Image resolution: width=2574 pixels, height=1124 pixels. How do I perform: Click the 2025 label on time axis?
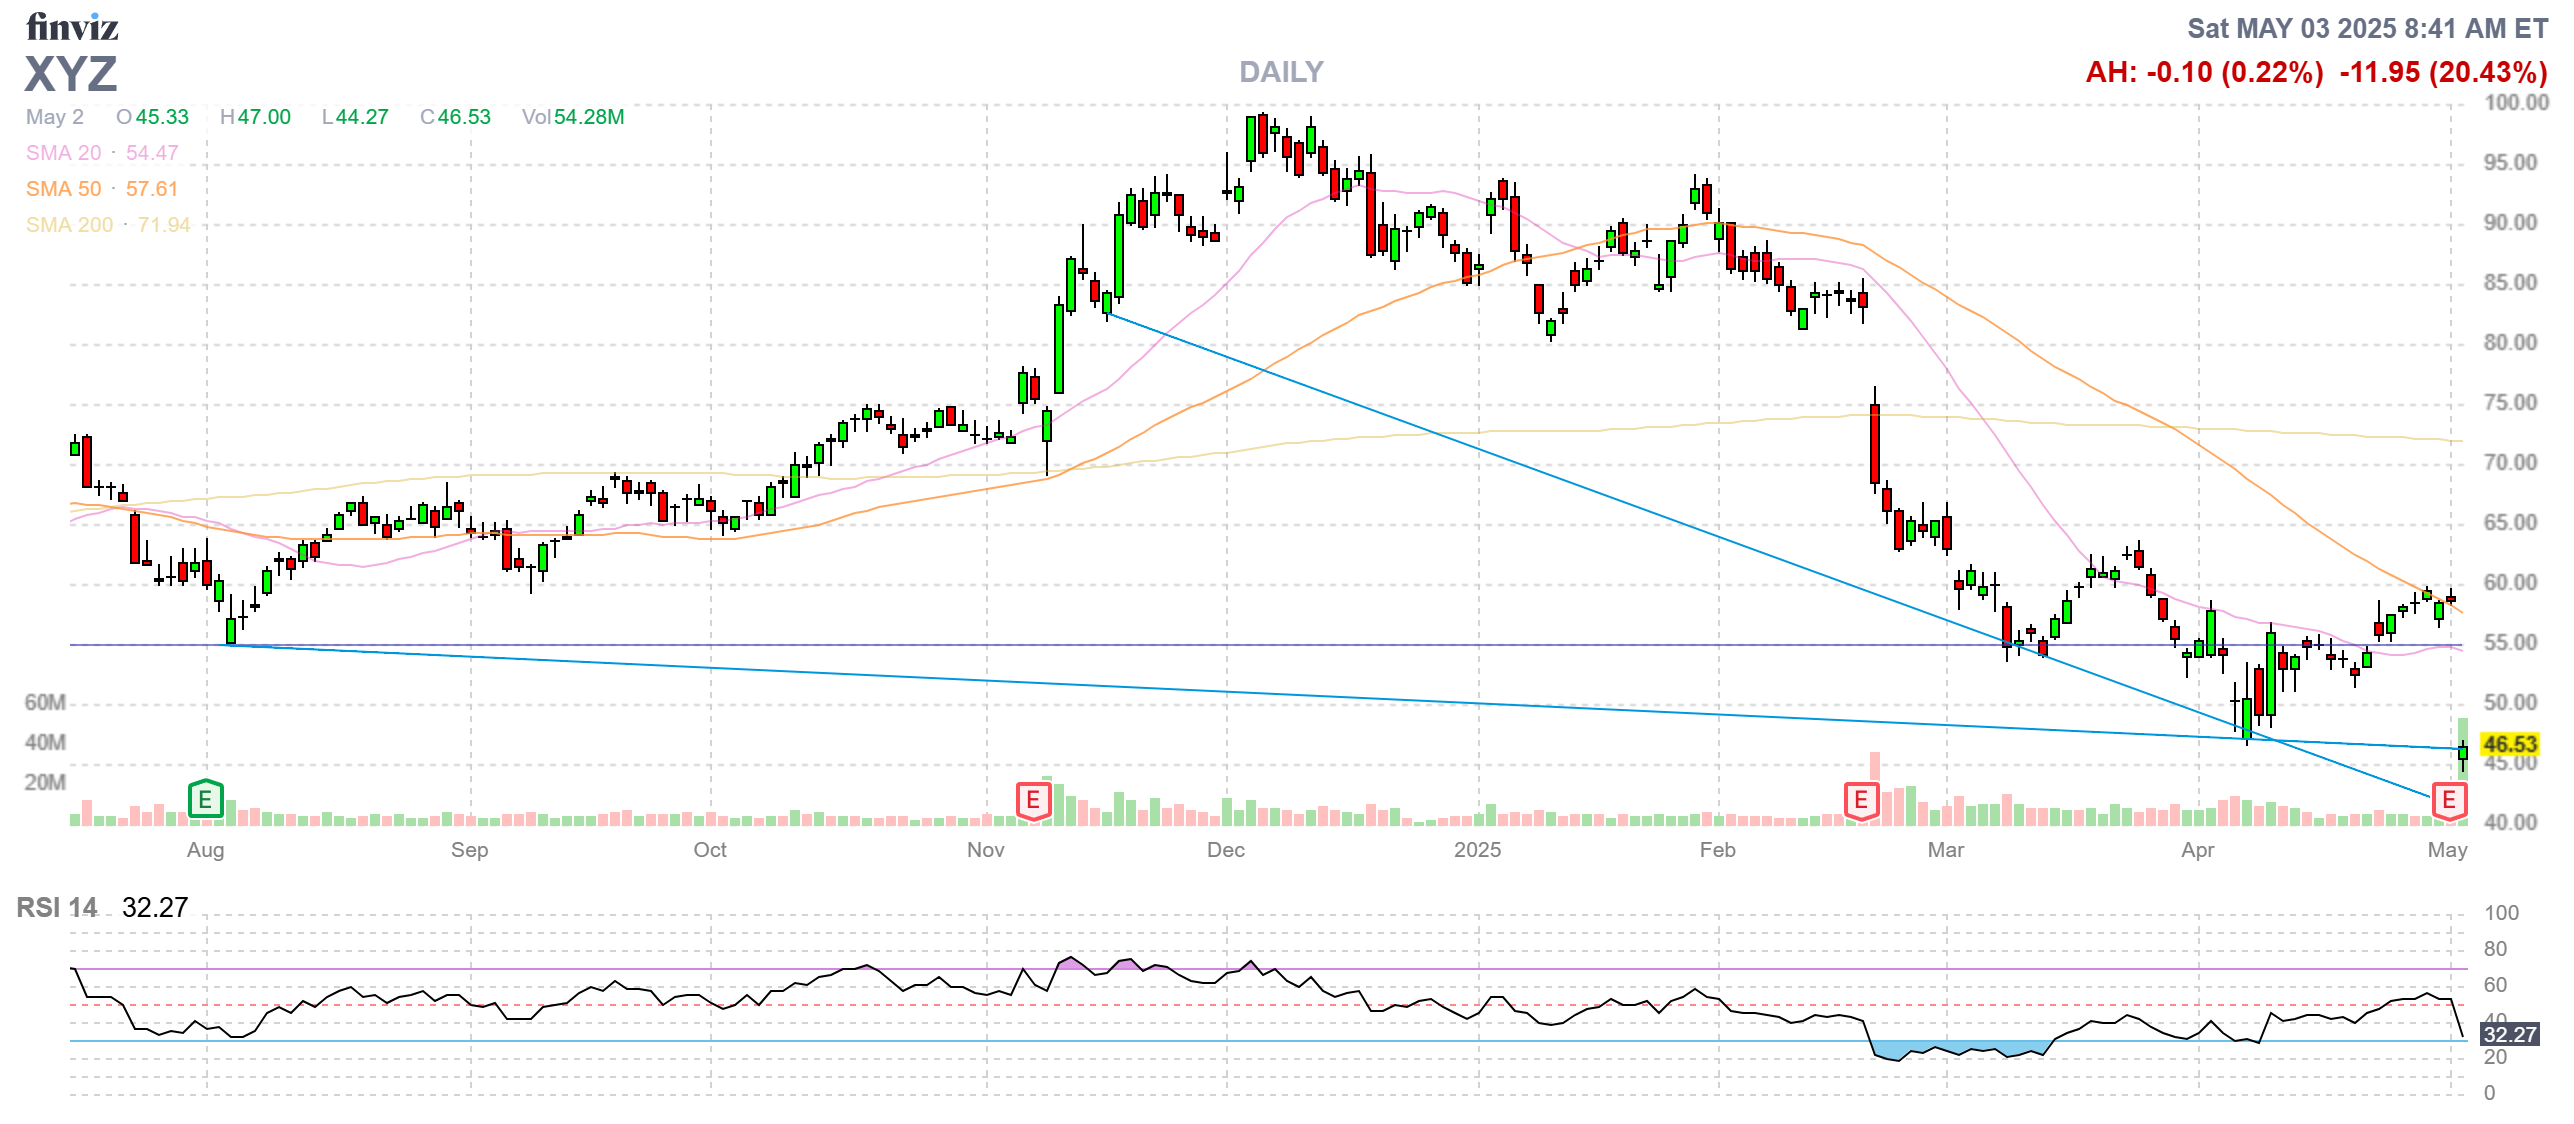[x=1477, y=850]
